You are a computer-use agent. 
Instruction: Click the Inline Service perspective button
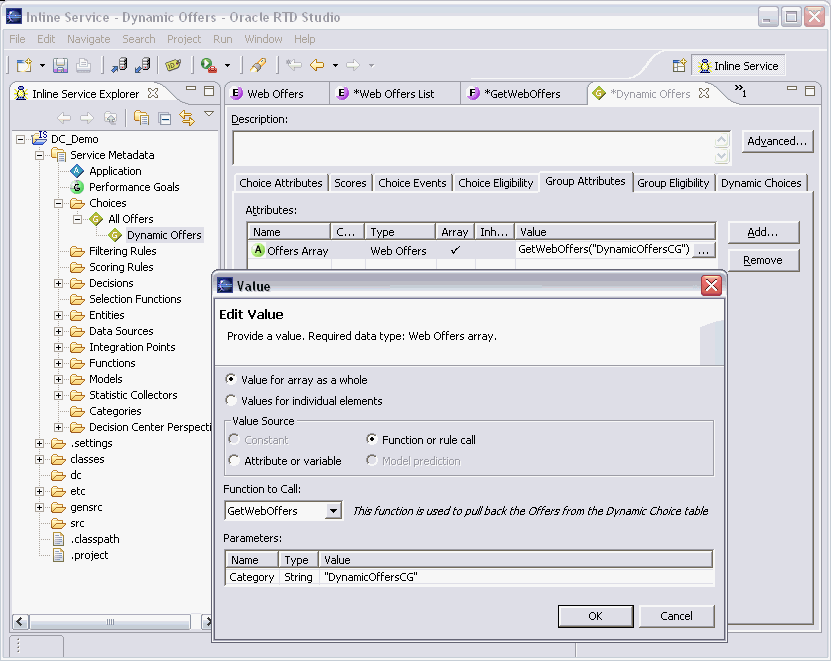click(739, 66)
